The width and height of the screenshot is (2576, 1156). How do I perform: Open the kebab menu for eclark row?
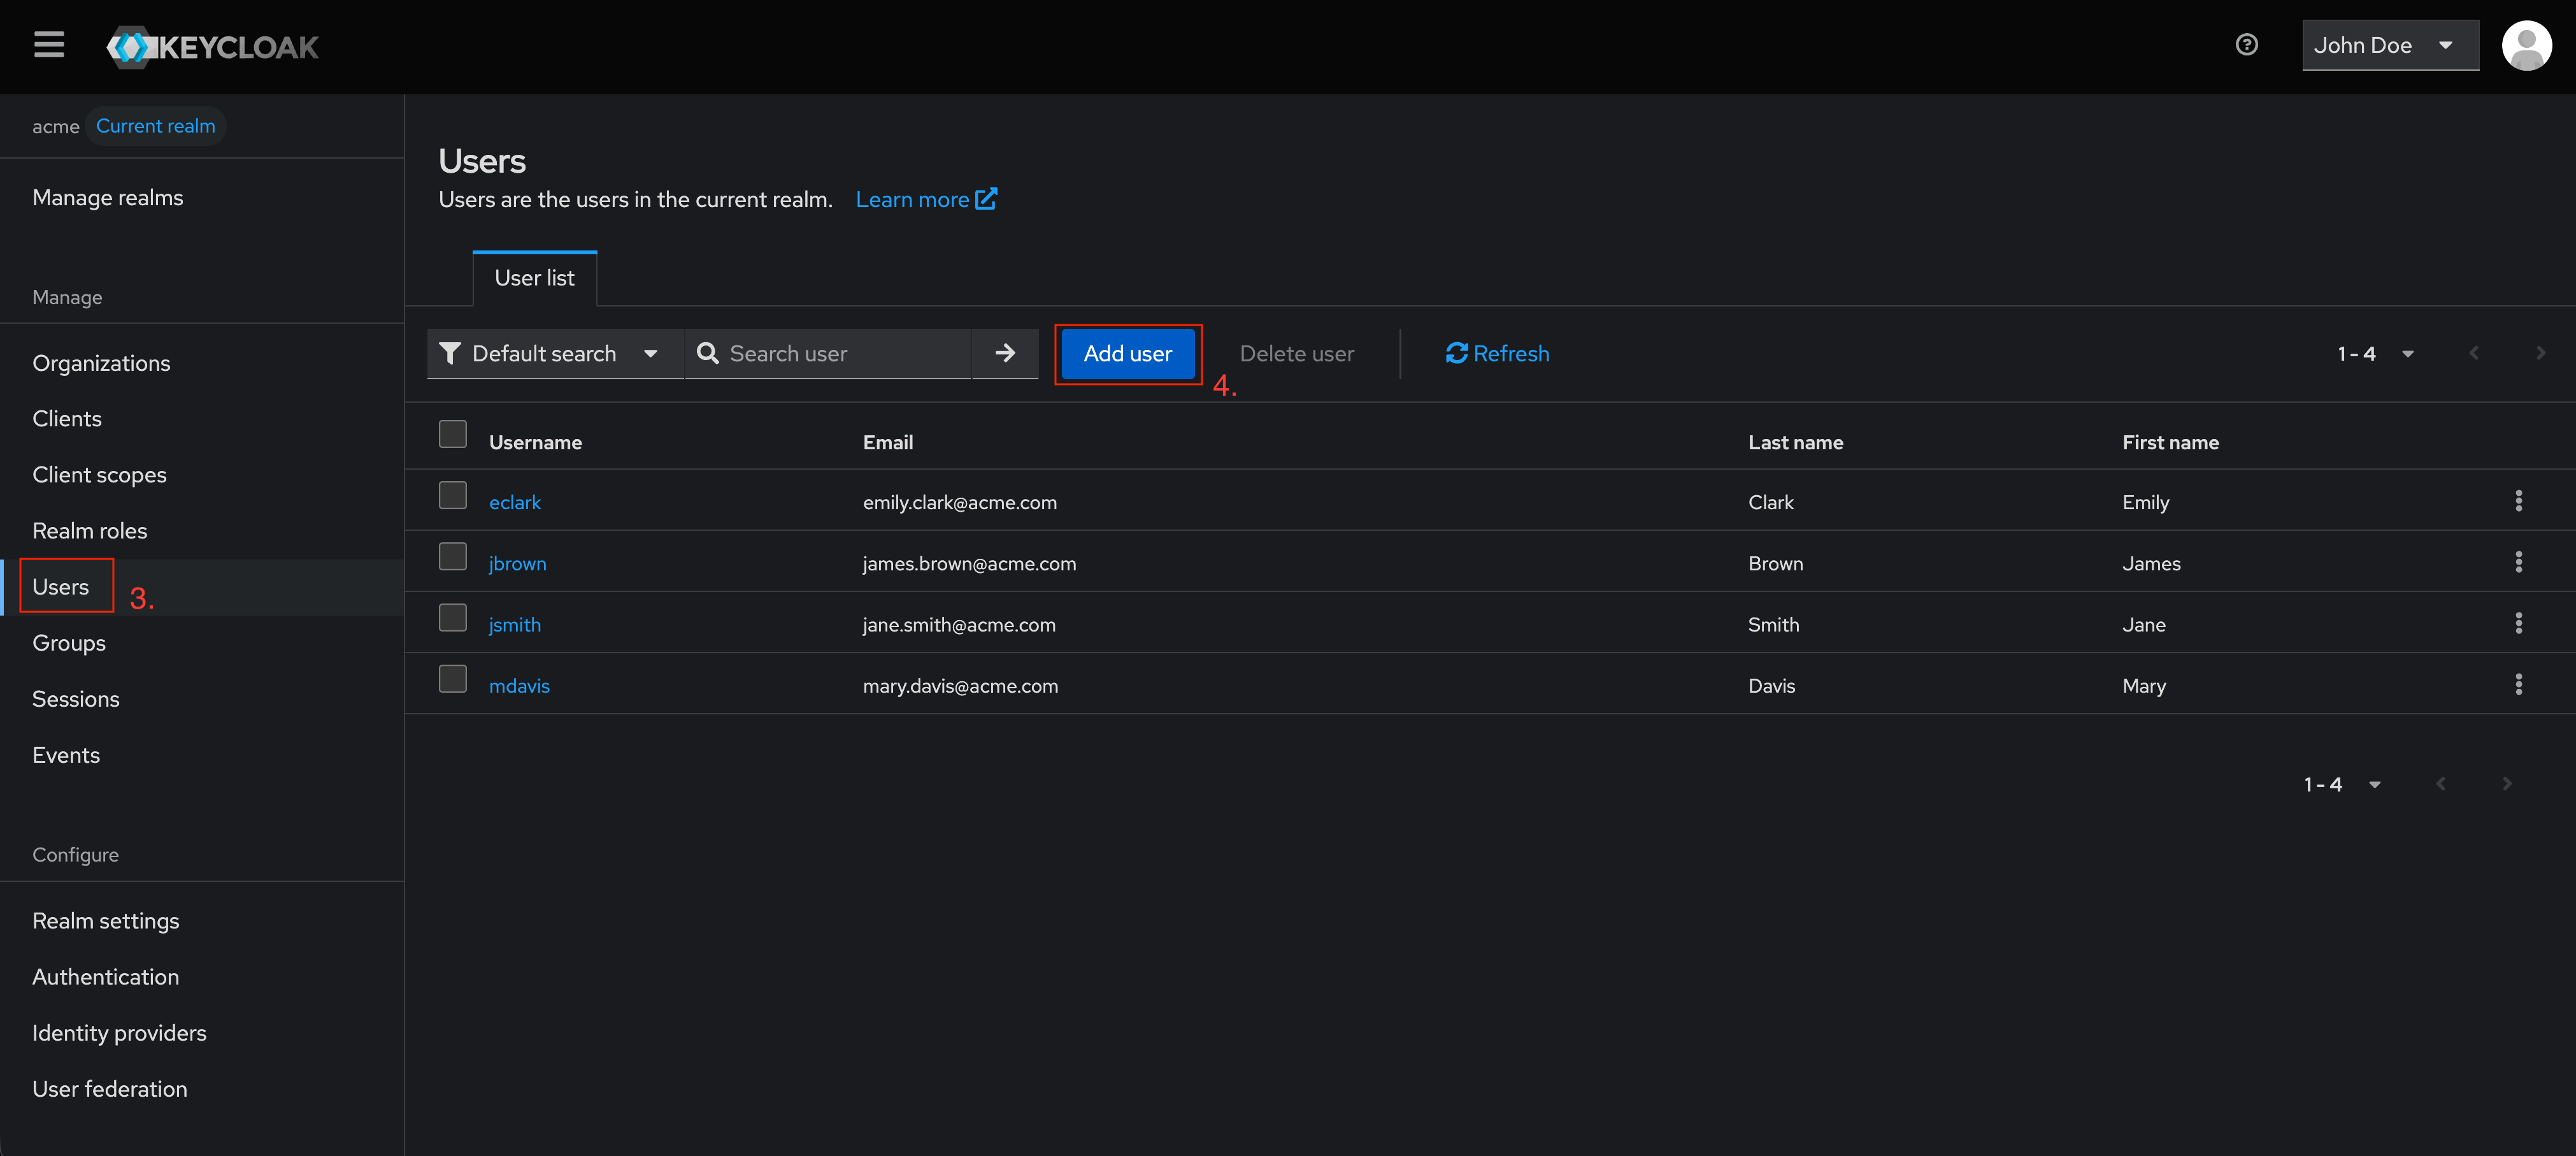tap(2519, 501)
